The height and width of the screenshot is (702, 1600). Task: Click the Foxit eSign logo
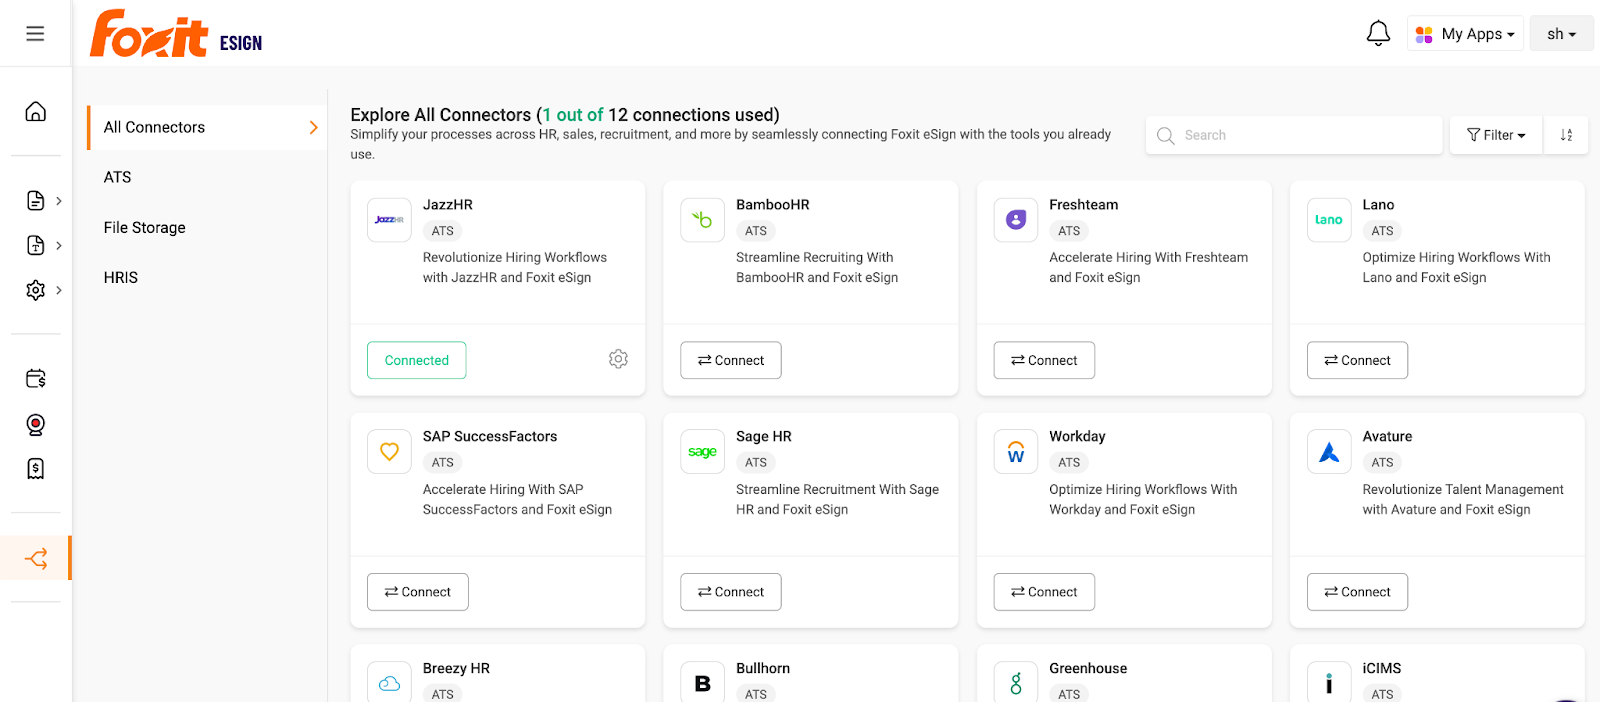(176, 34)
